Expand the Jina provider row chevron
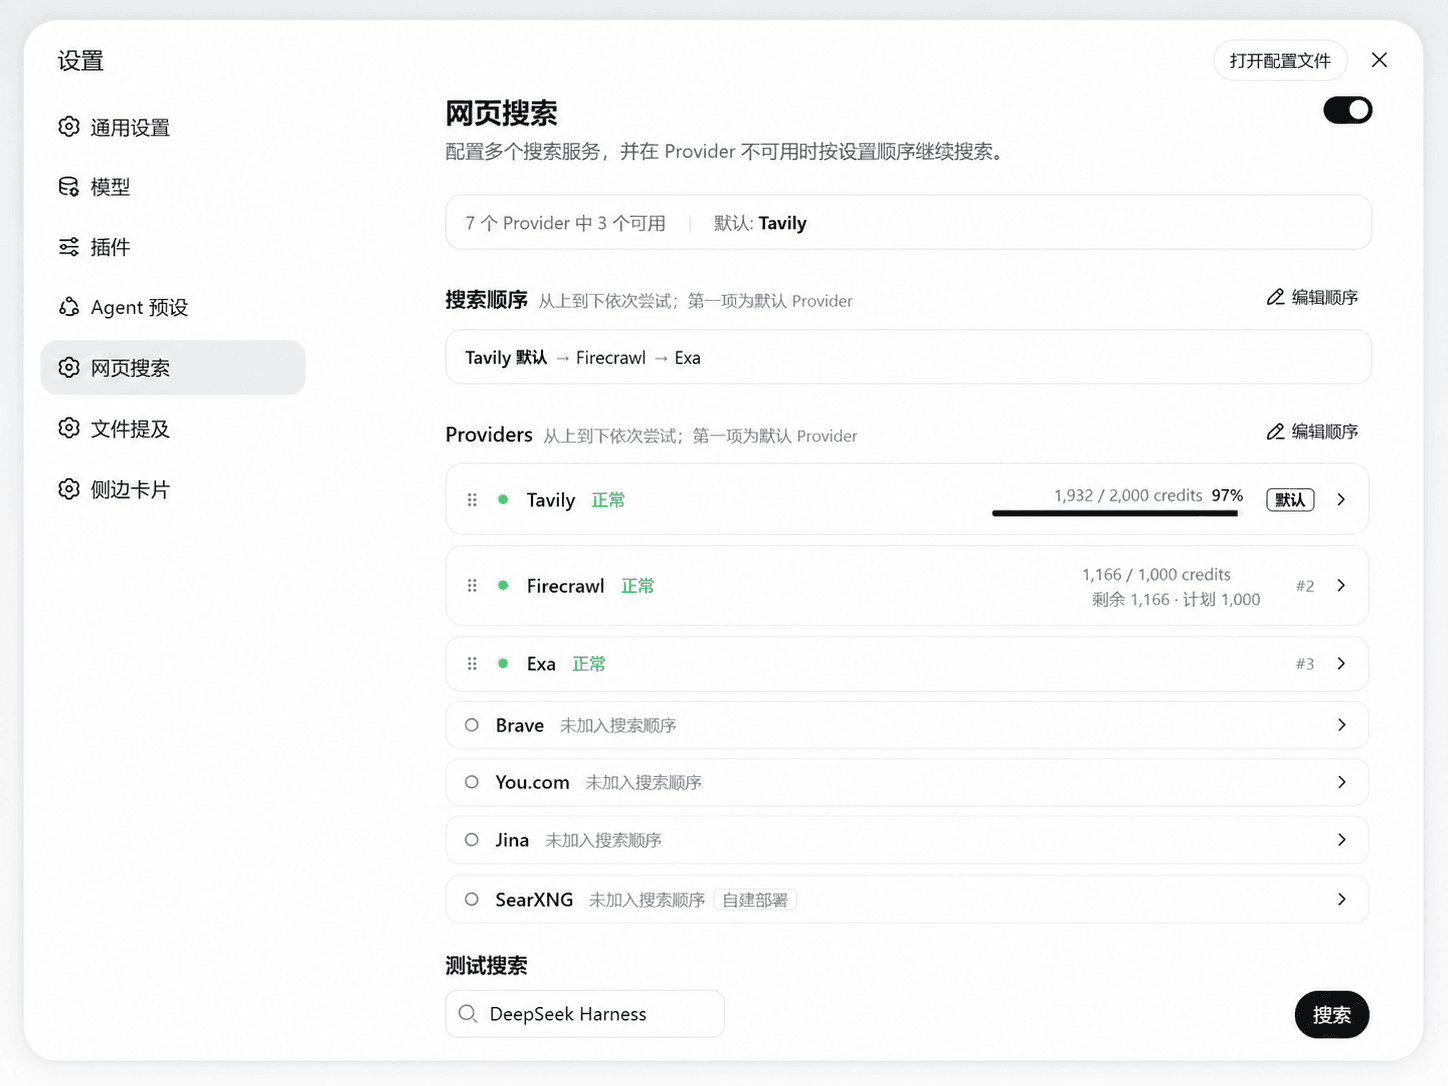Viewport: 1448px width, 1086px height. [x=1341, y=840]
